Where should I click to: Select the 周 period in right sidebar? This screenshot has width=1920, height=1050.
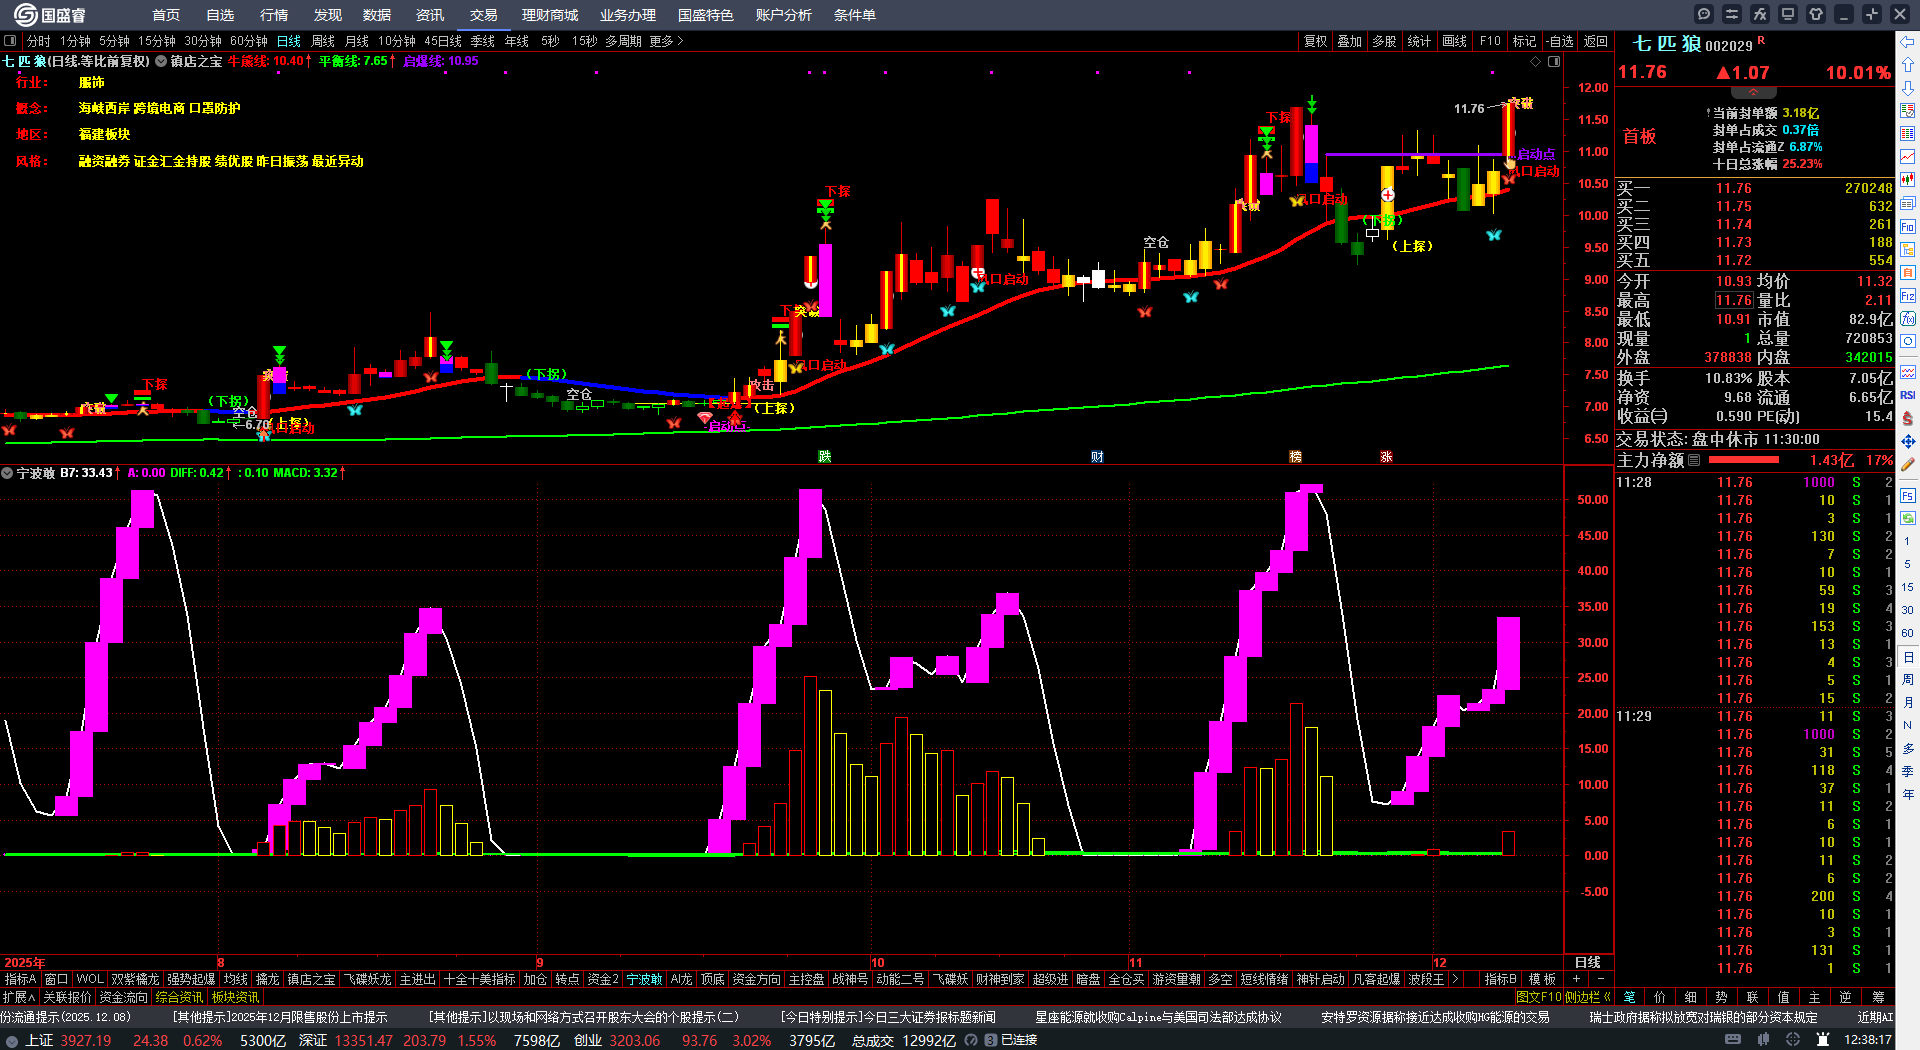(1908, 680)
